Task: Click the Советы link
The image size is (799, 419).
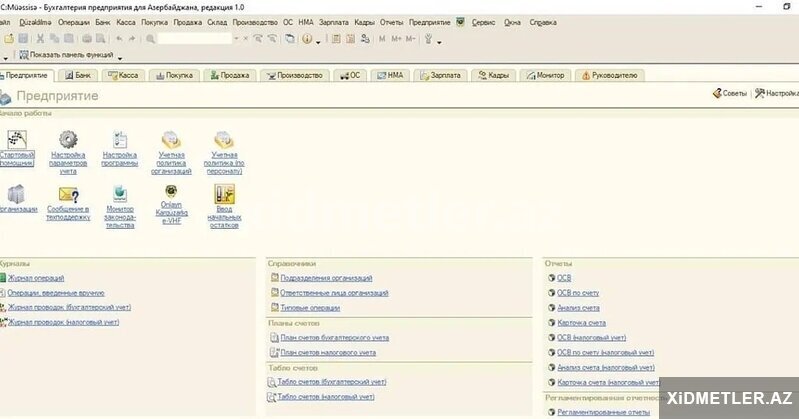Action: [730, 93]
